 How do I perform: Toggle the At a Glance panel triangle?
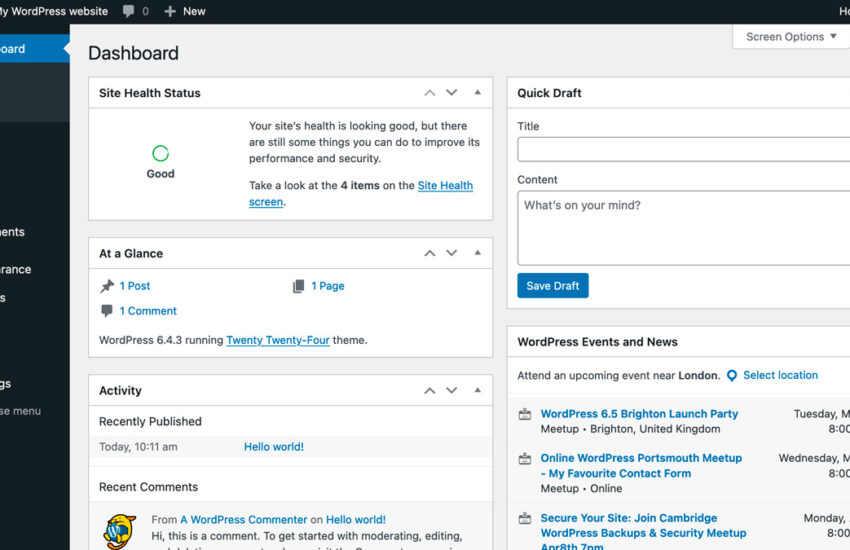(x=477, y=254)
